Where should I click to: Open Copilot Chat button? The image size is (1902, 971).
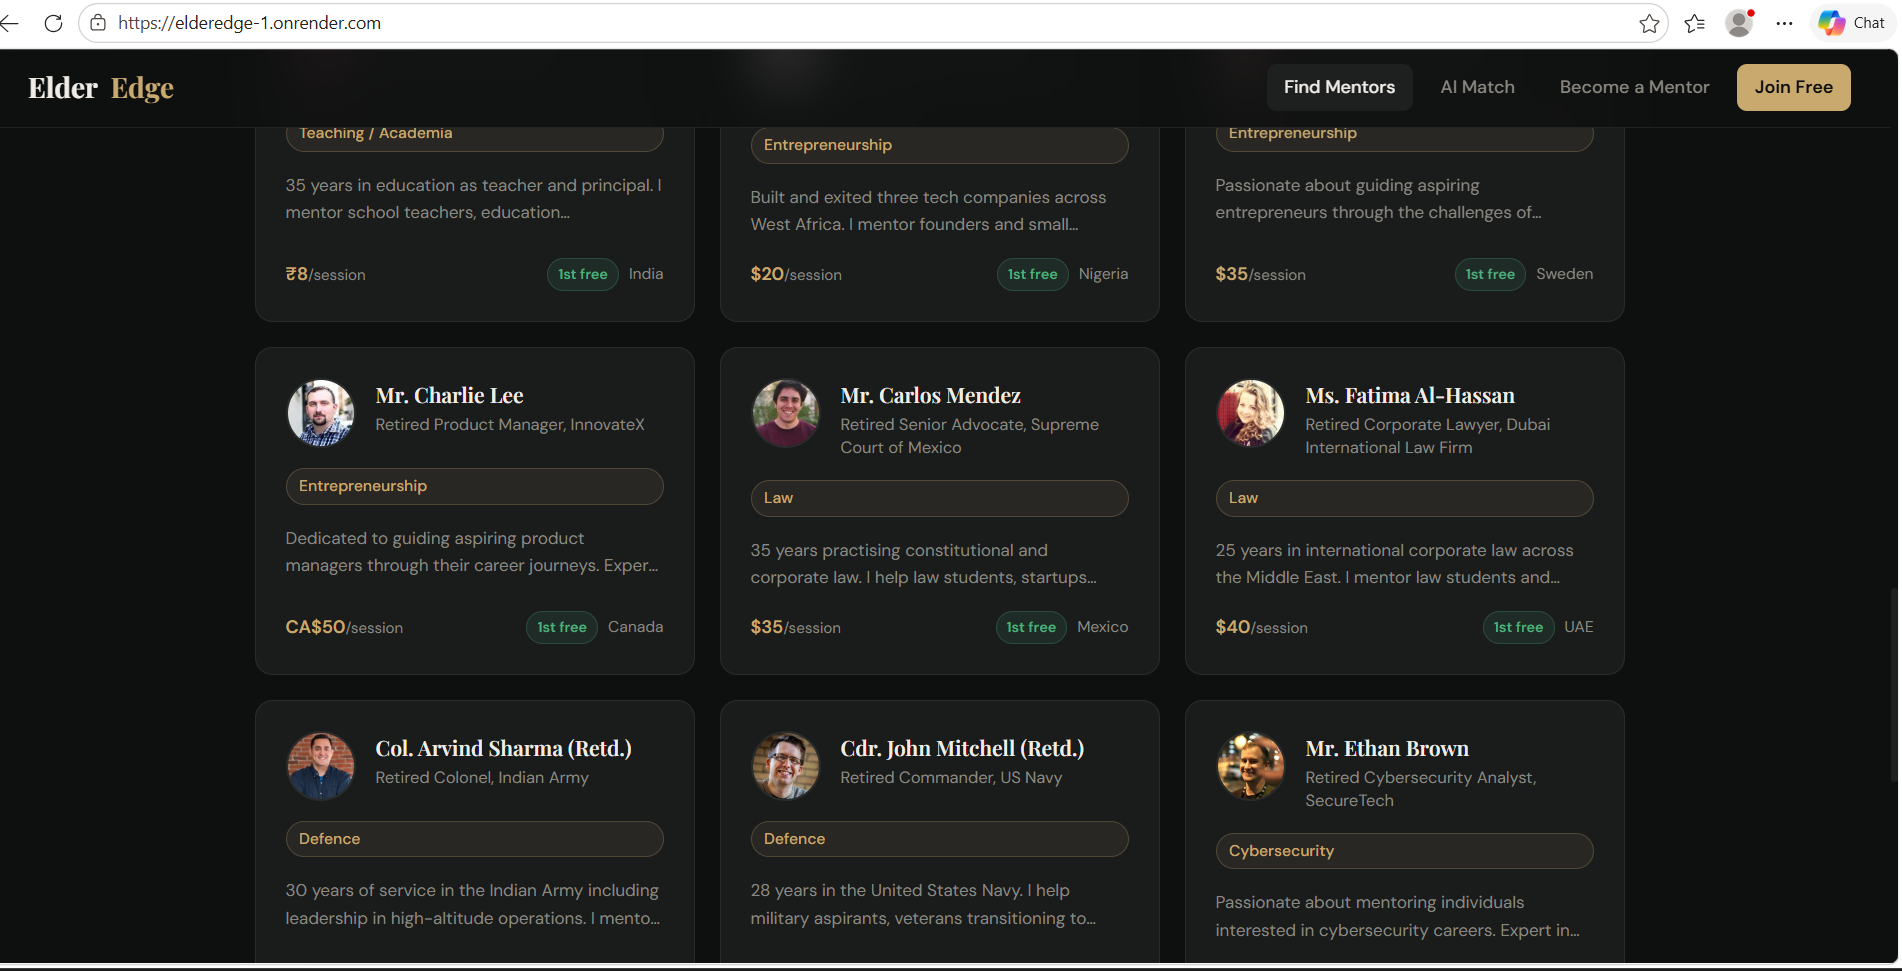pyautogui.click(x=1852, y=23)
